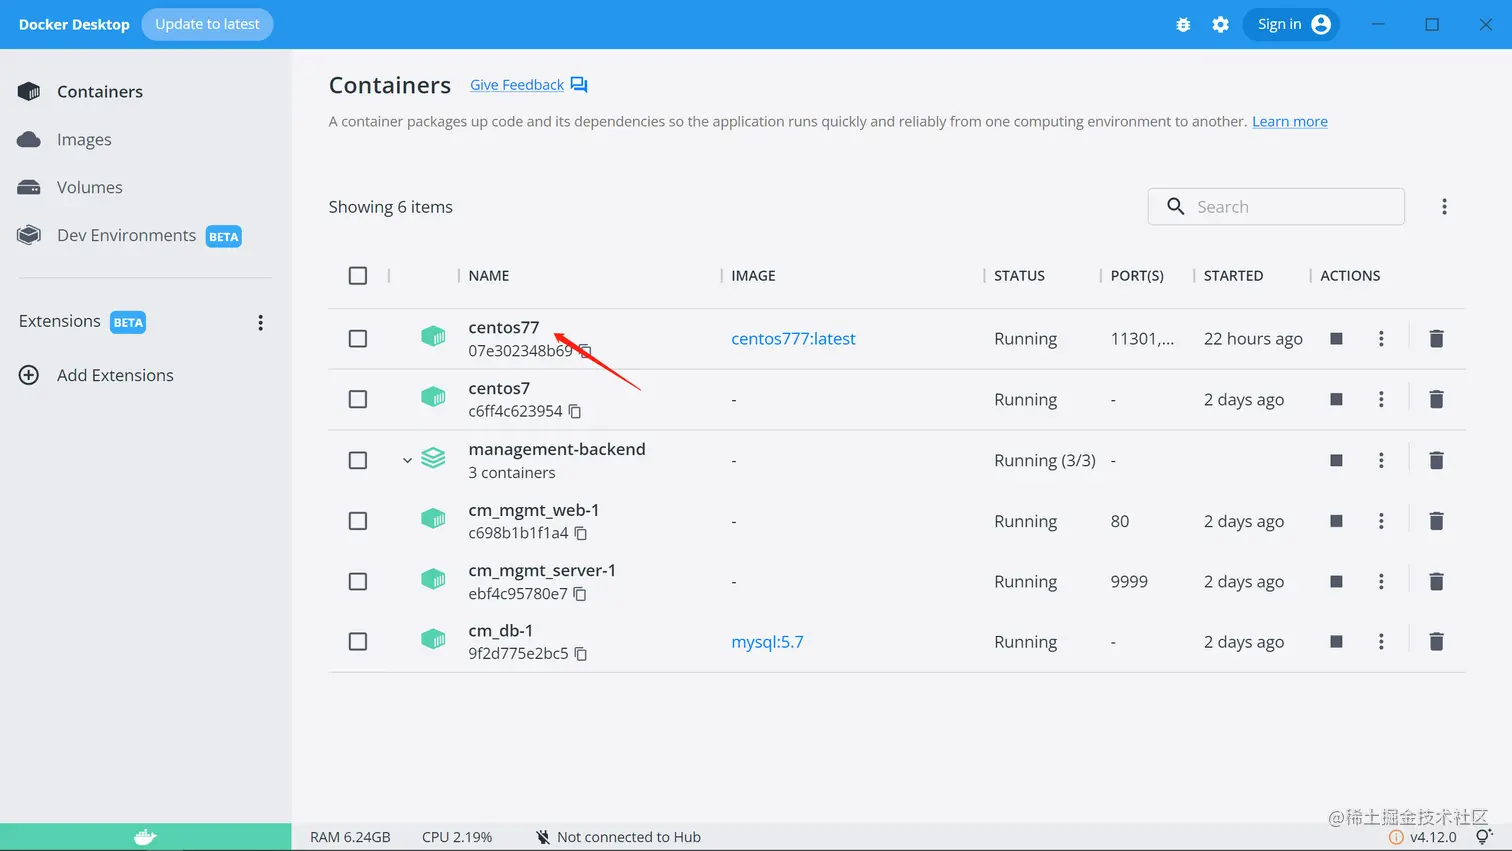Screen dimensions: 1512x851
Task: Stop the cm_mgmt_server-1 container
Action: (1336, 581)
